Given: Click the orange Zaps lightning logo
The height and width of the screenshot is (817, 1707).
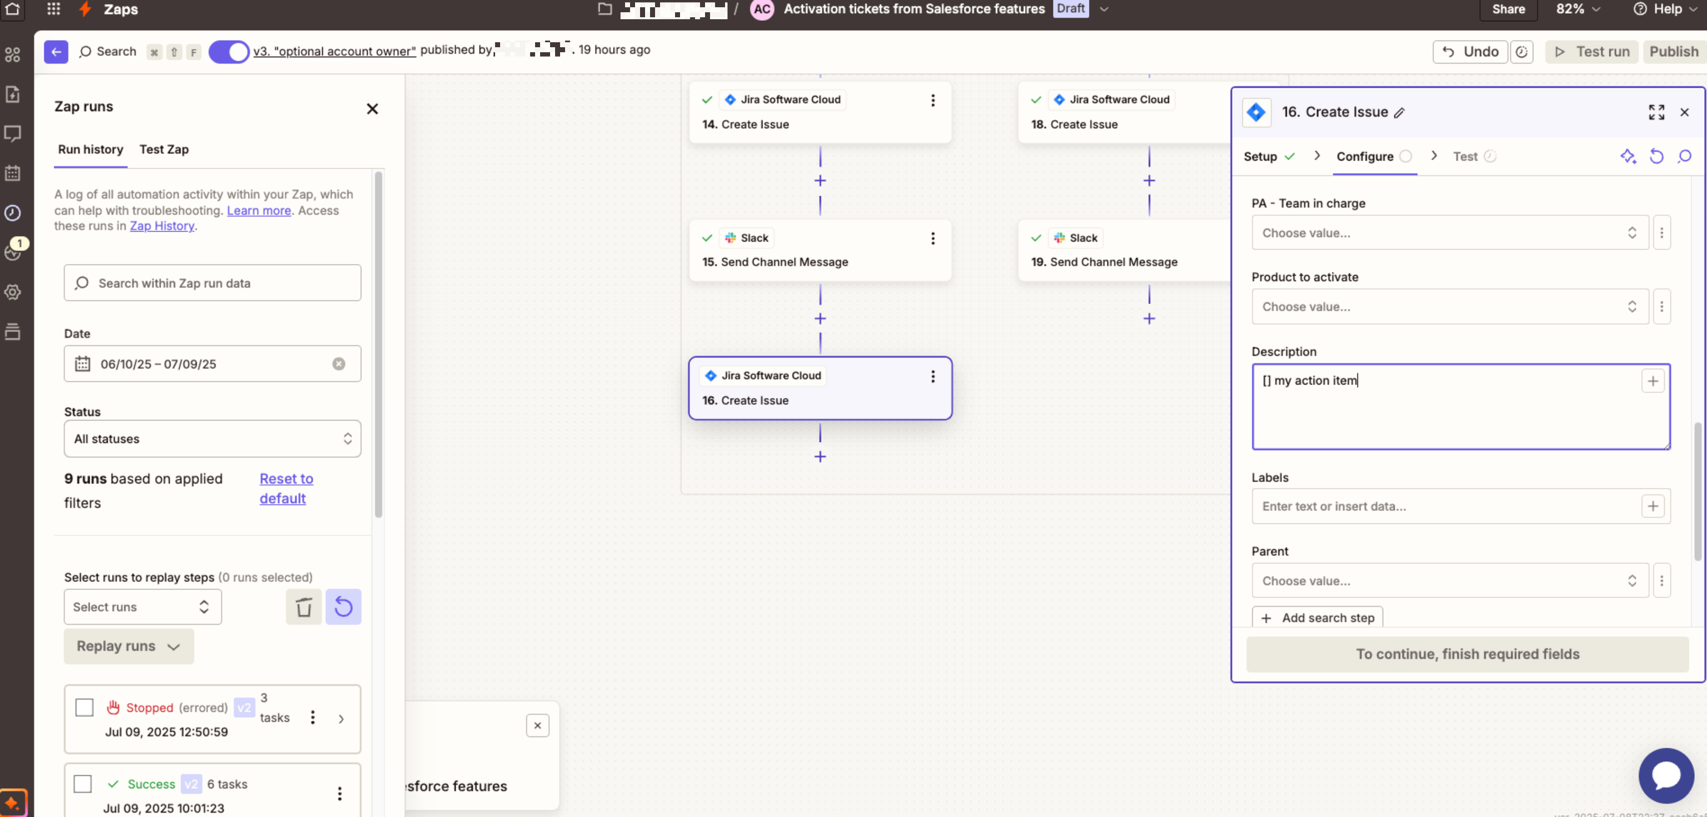Looking at the screenshot, I should coord(85,9).
